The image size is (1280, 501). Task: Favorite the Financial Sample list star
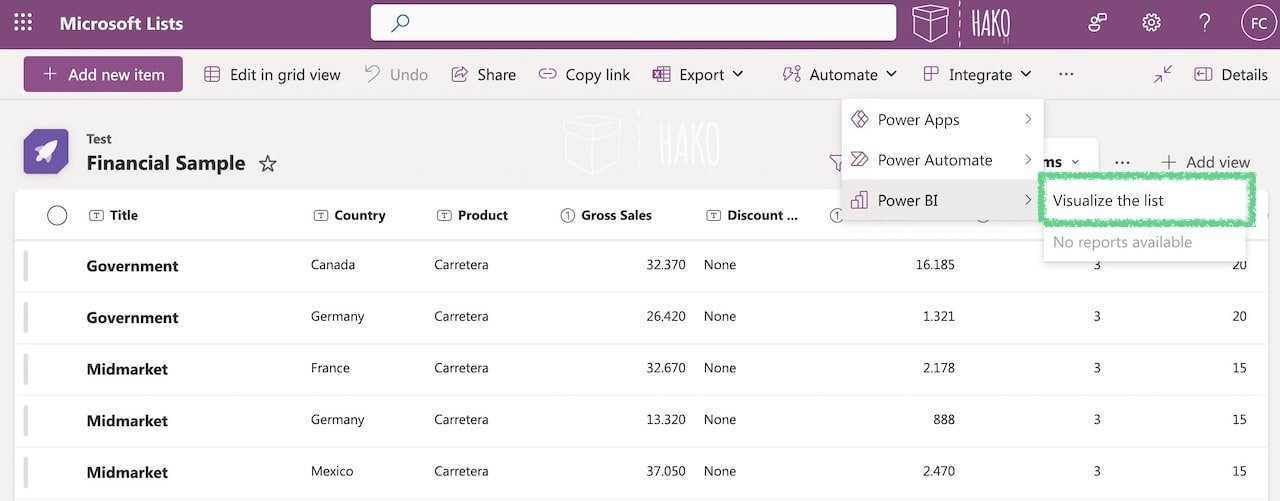(267, 163)
